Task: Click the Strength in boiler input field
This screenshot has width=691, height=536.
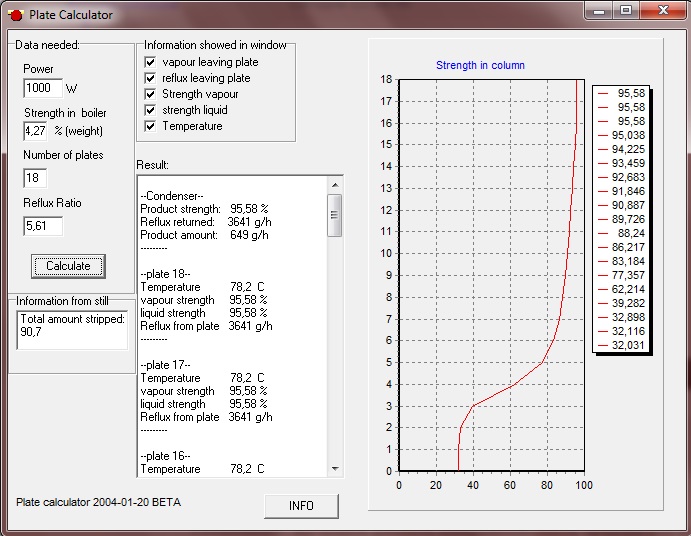Action: tap(35, 131)
